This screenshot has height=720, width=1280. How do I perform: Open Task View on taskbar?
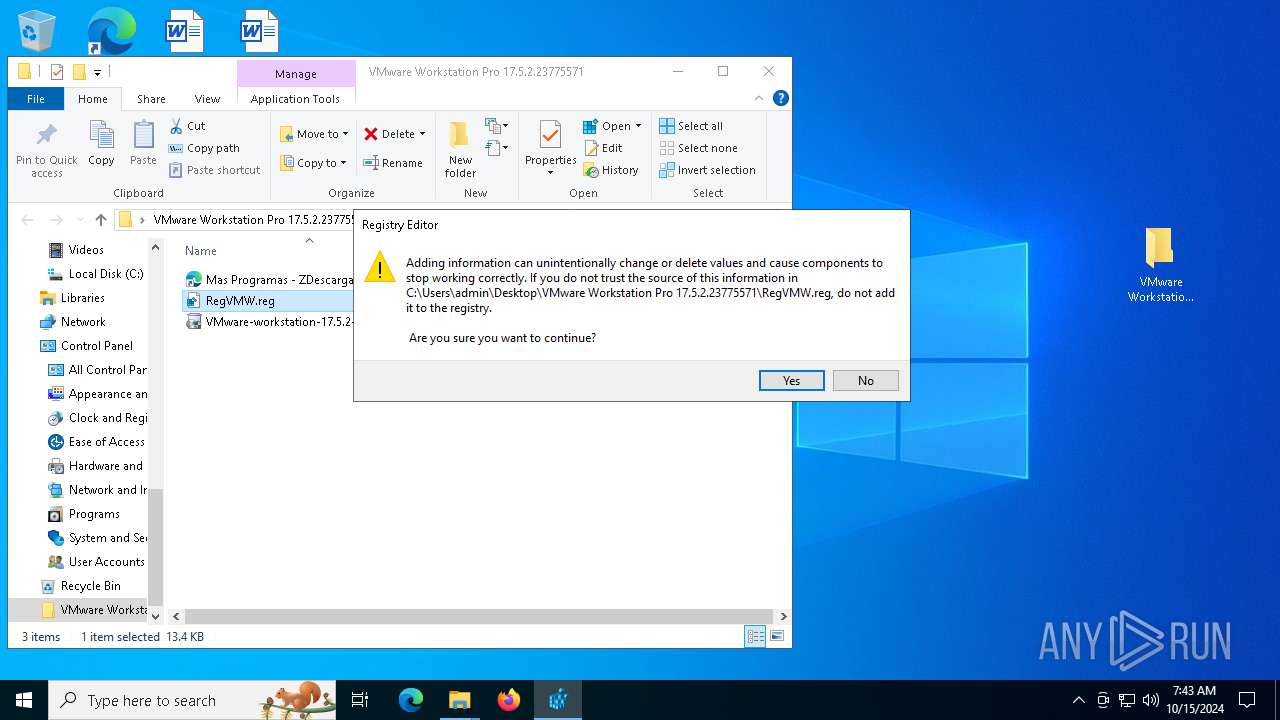361,700
